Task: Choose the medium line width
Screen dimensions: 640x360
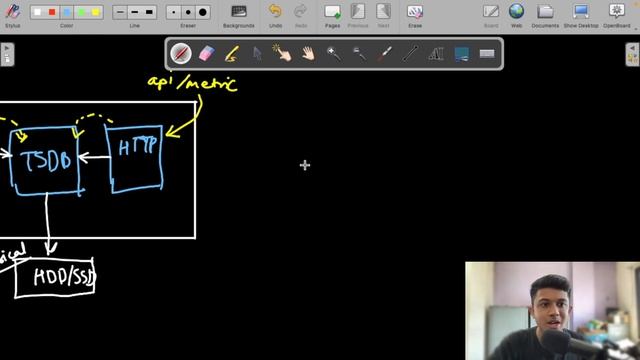Action: tap(135, 12)
